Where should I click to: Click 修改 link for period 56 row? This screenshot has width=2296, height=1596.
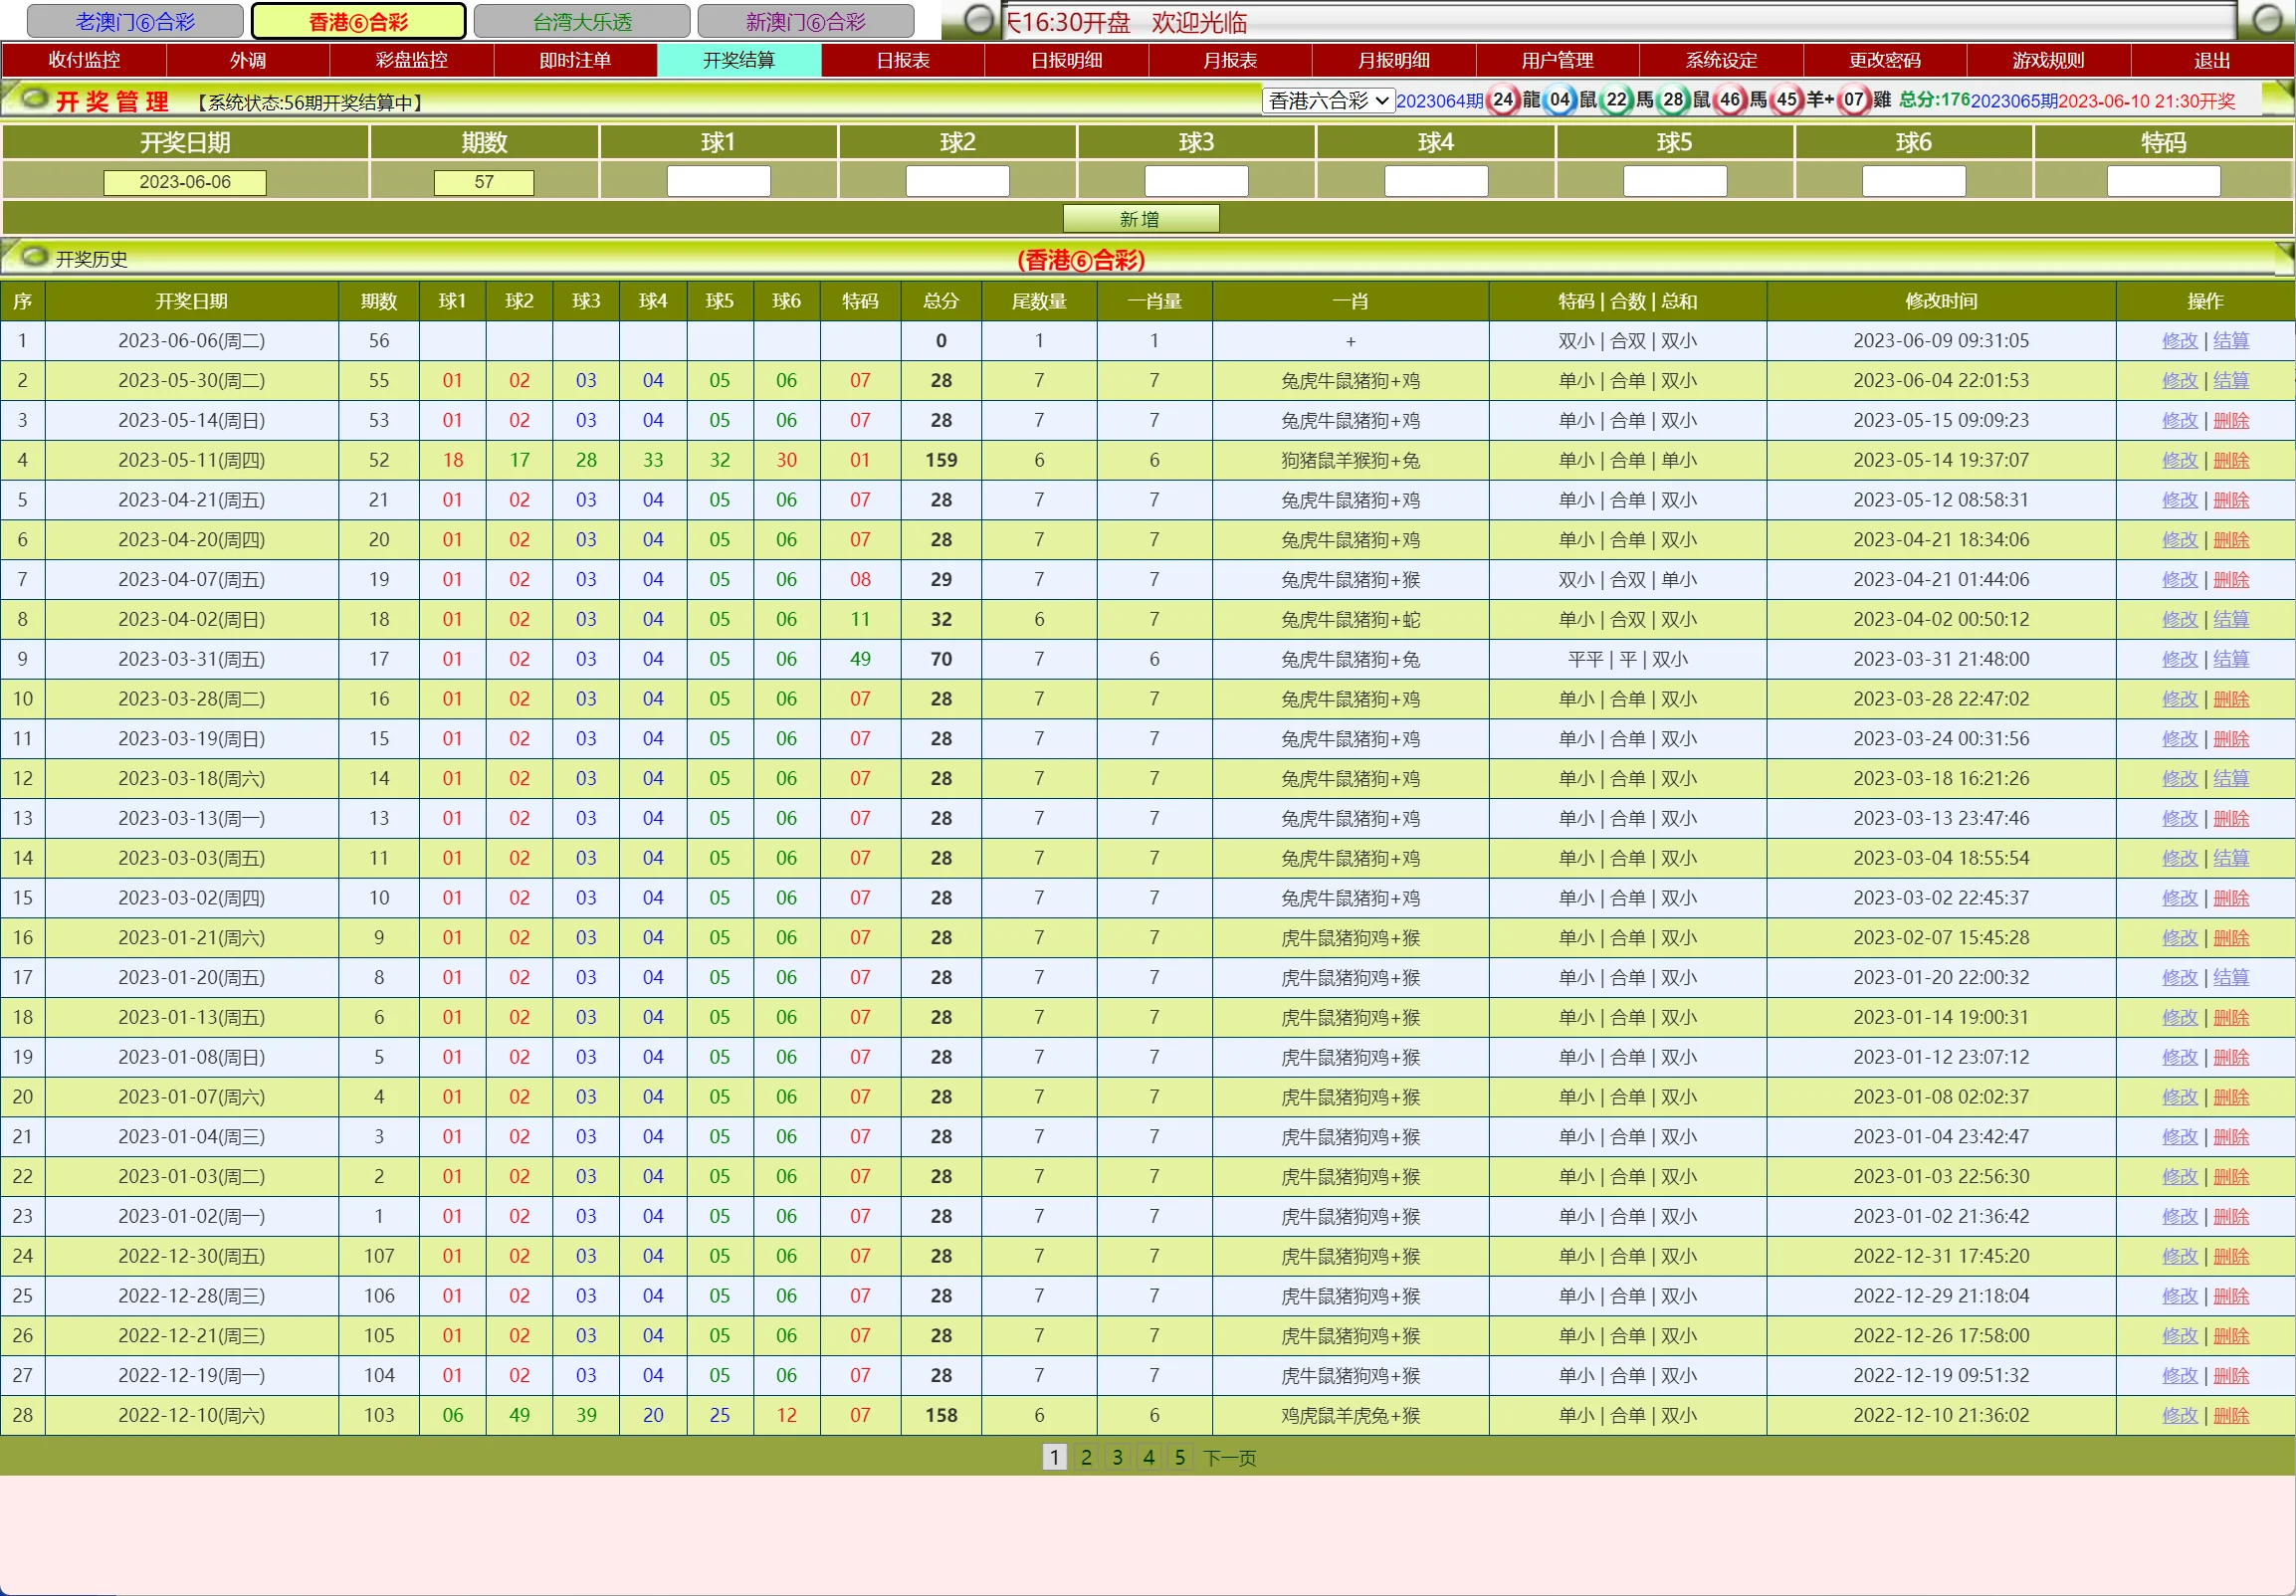pyautogui.click(x=2179, y=341)
